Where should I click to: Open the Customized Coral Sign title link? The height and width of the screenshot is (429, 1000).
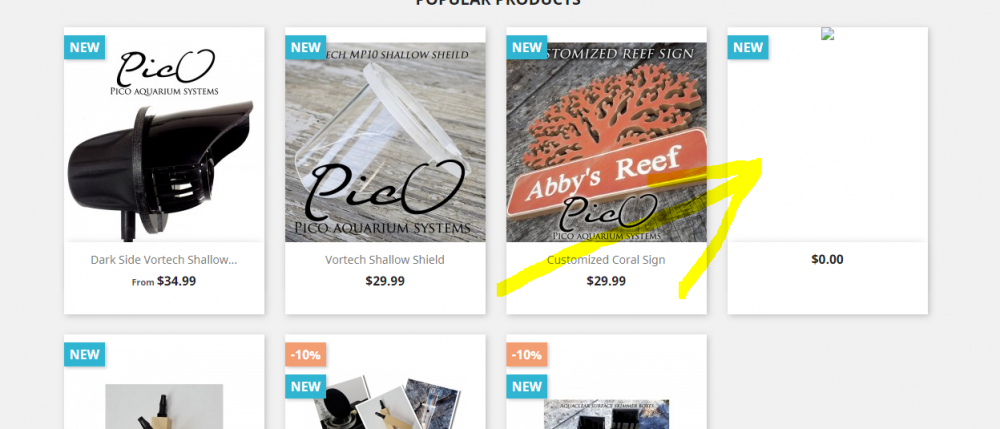(x=607, y=260)
